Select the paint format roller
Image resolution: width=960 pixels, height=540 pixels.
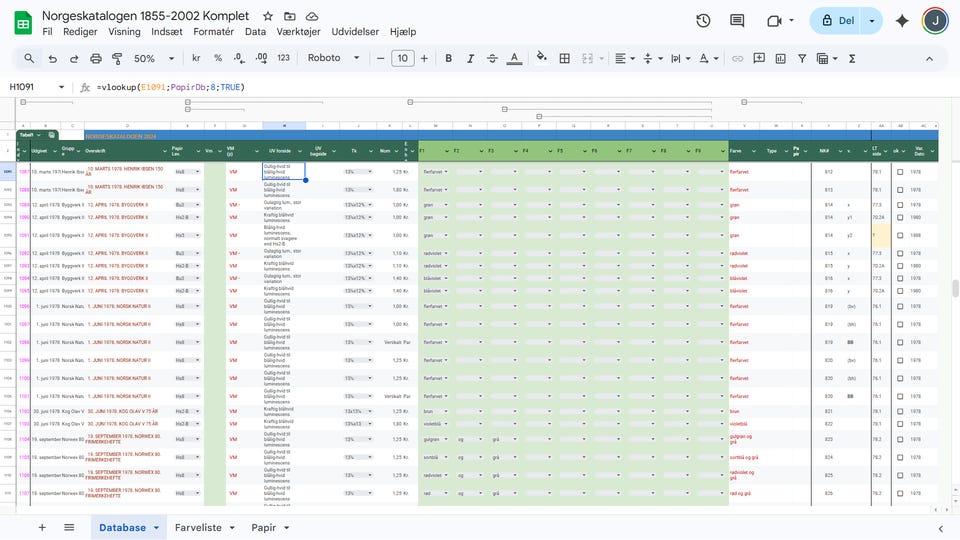coord(118,59)
